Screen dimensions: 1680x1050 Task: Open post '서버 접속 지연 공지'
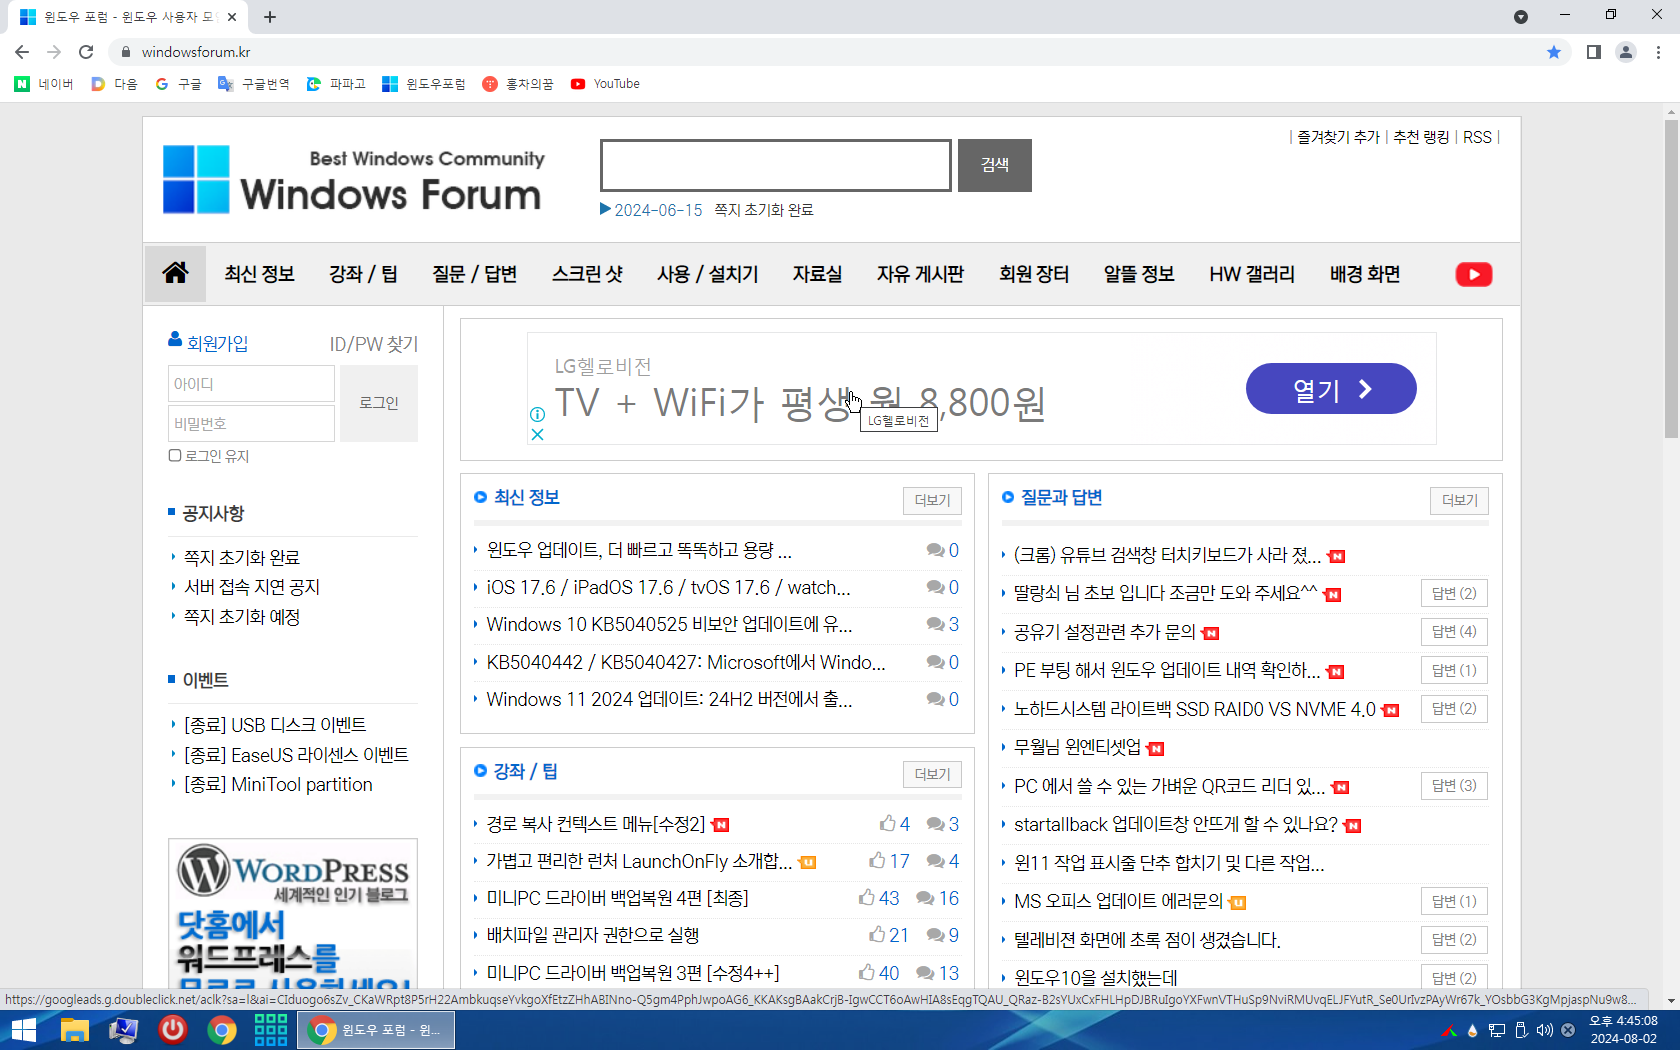(252, 587)
